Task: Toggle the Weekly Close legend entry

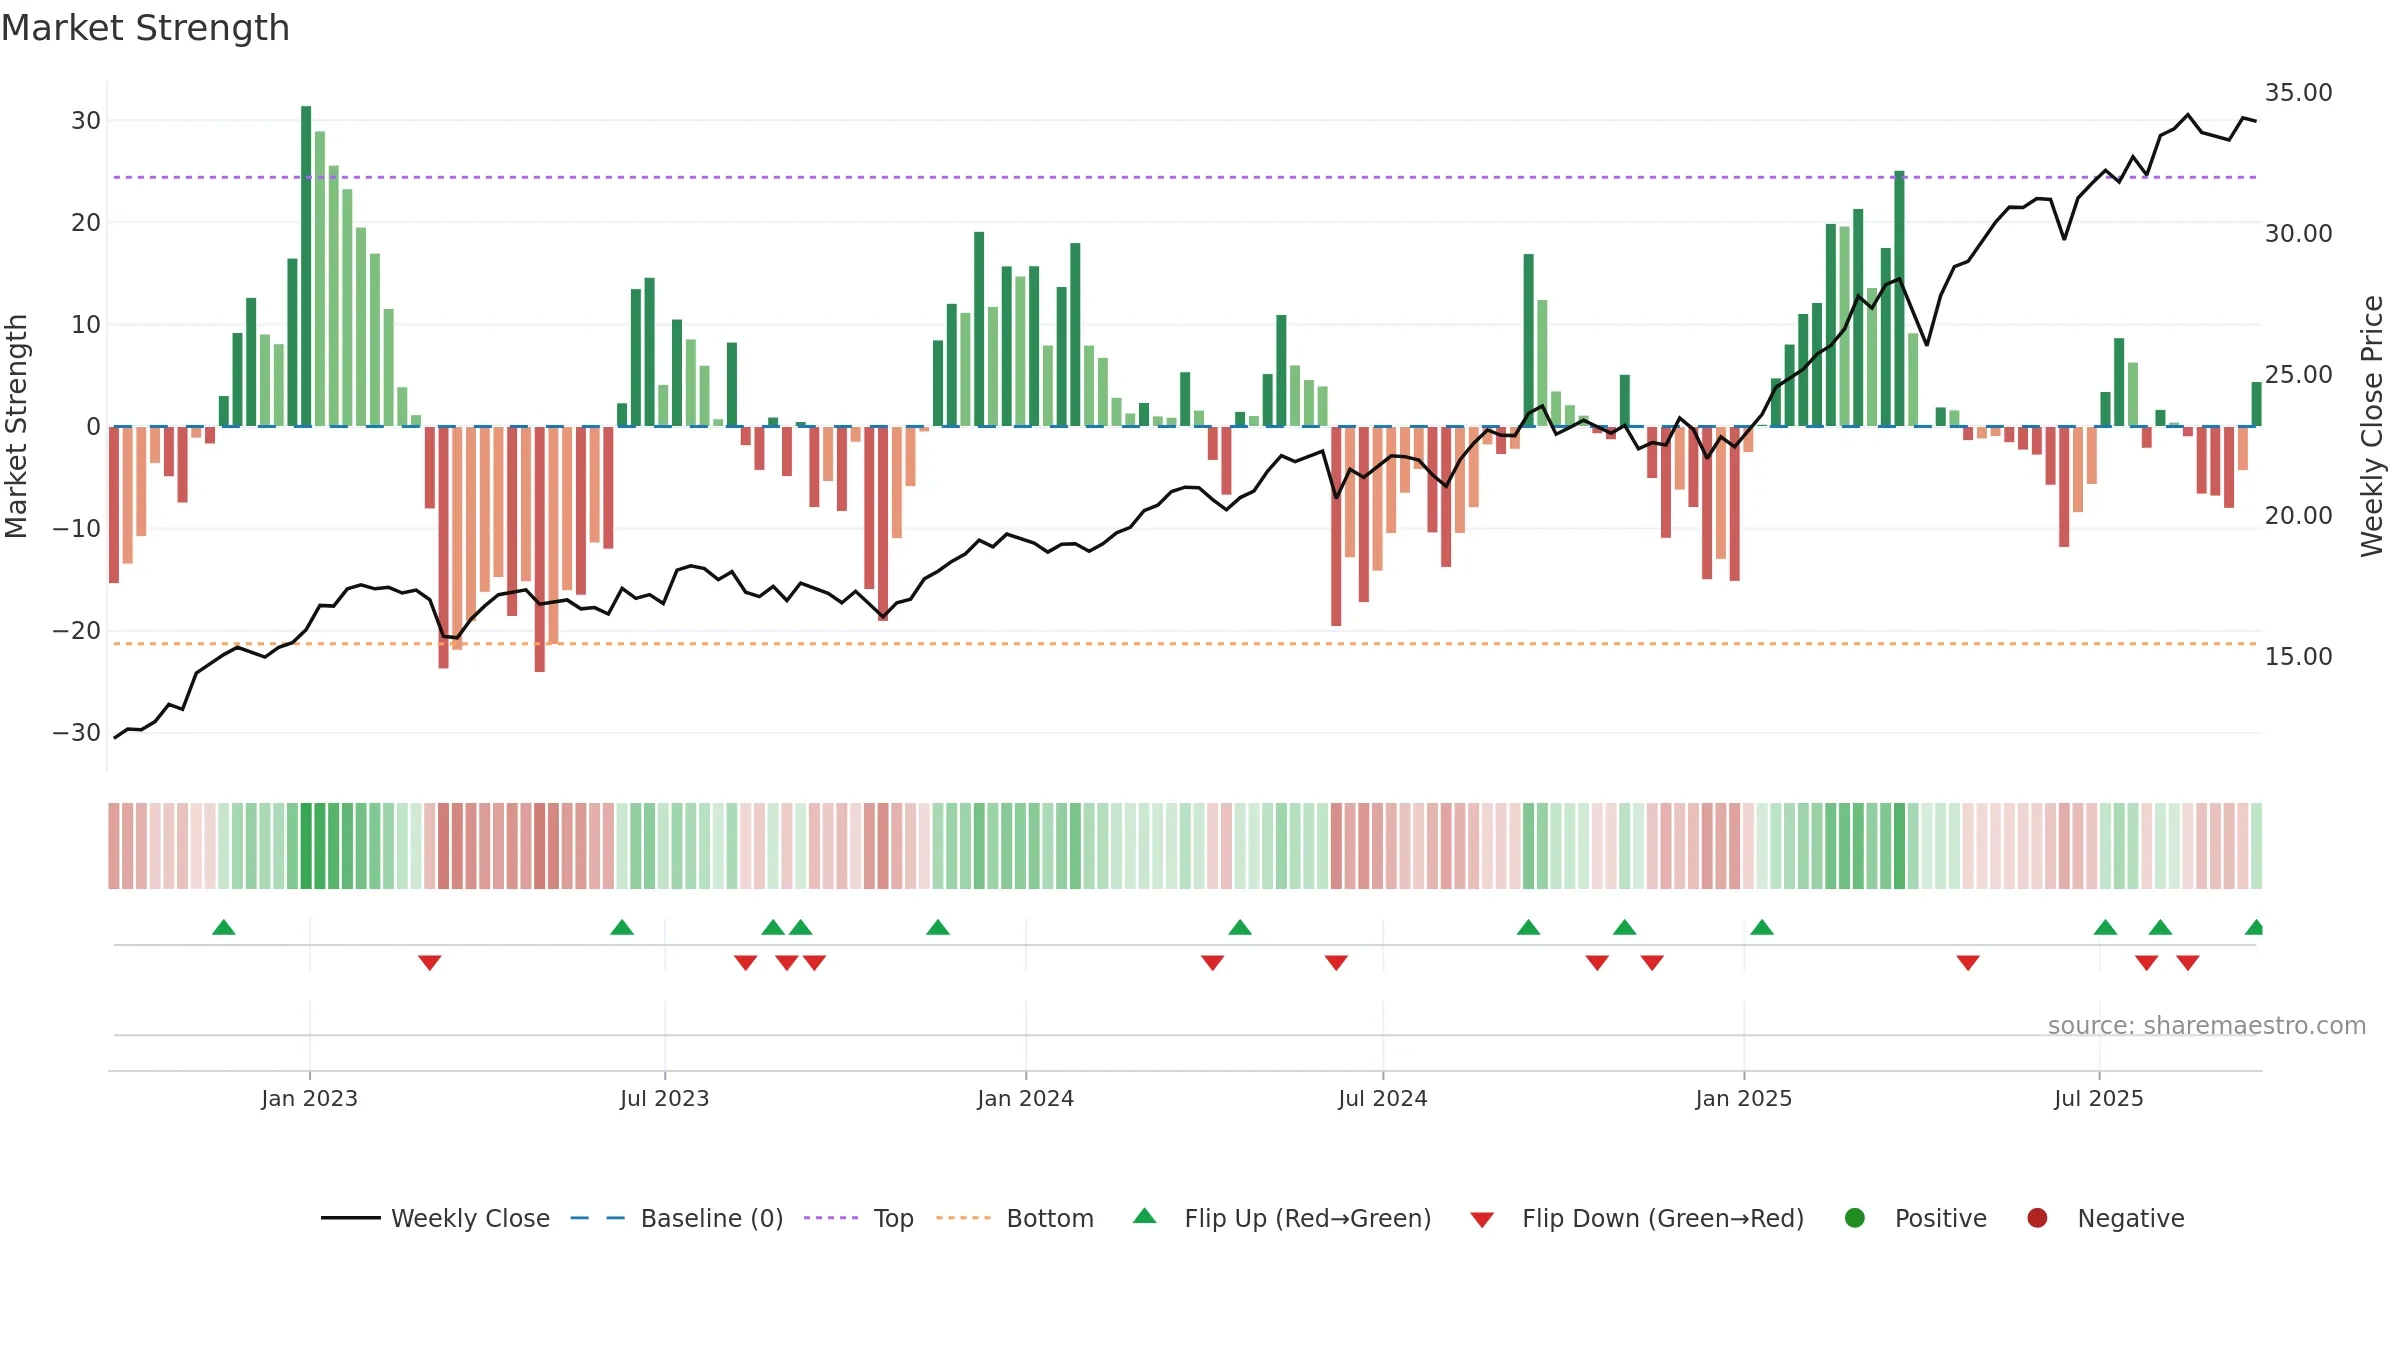Action: click(x=435, y=1218)
